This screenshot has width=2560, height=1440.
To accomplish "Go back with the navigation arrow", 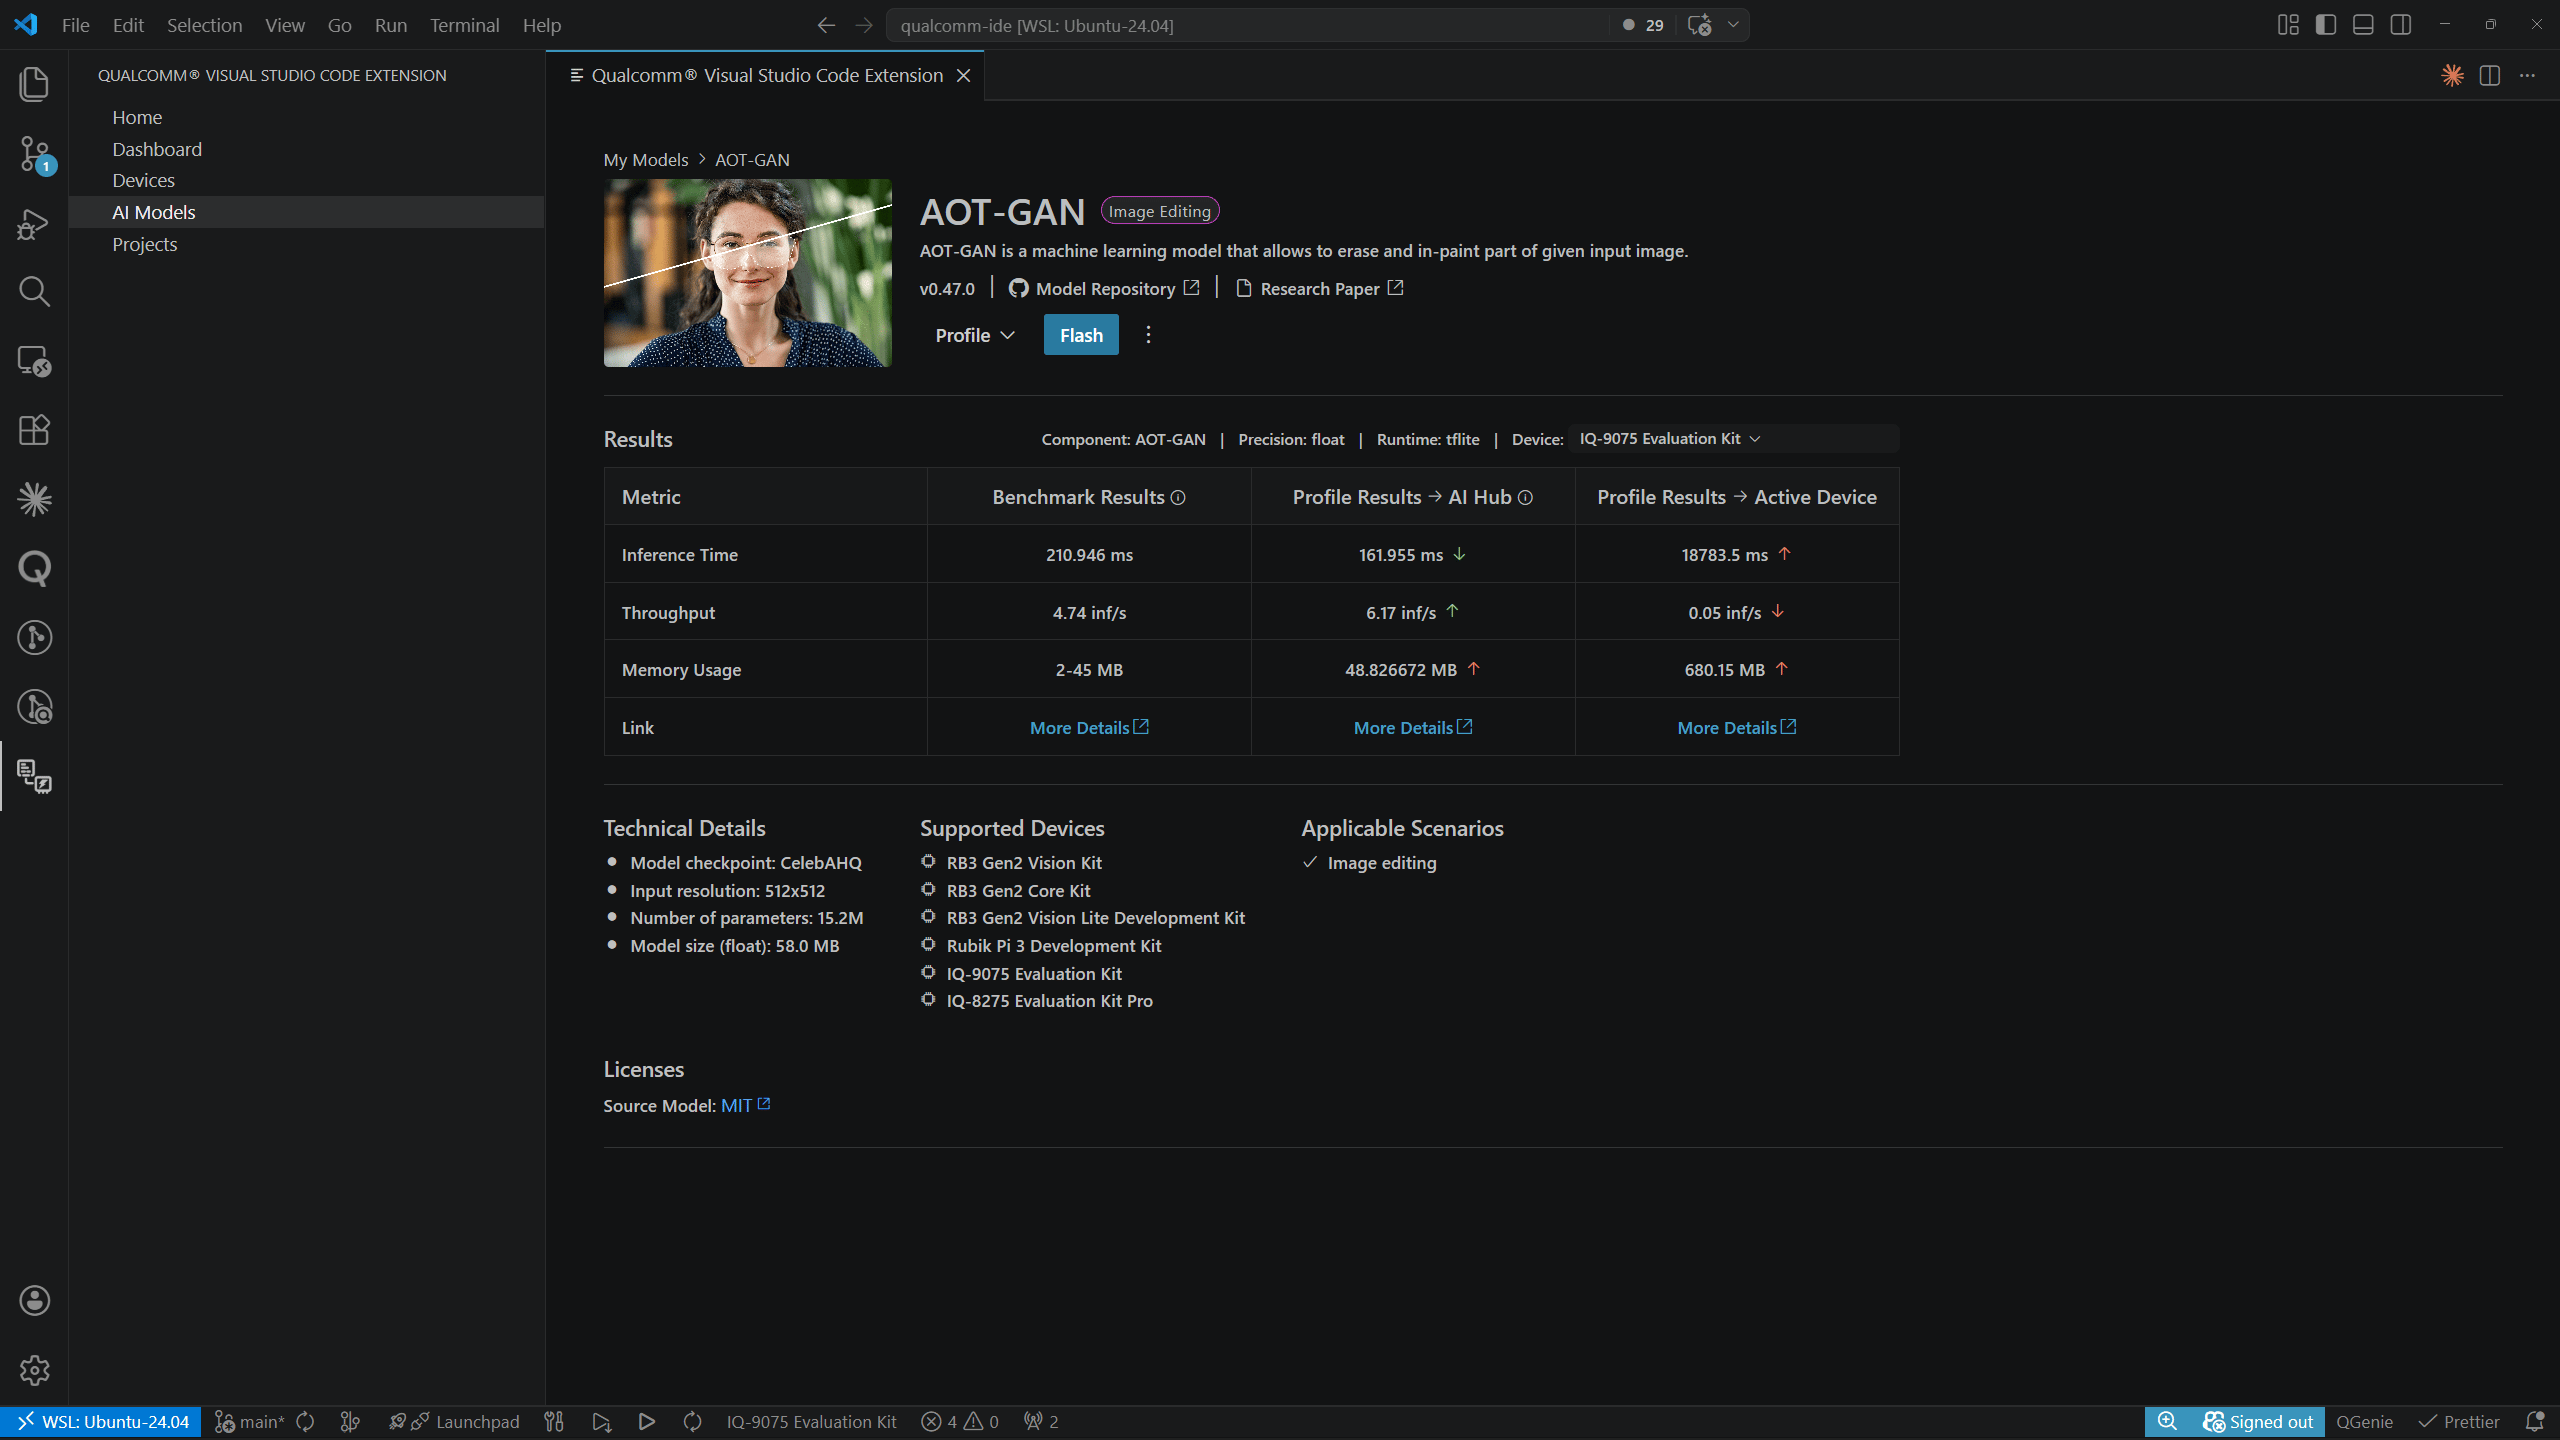I will [x=826, y=25].
